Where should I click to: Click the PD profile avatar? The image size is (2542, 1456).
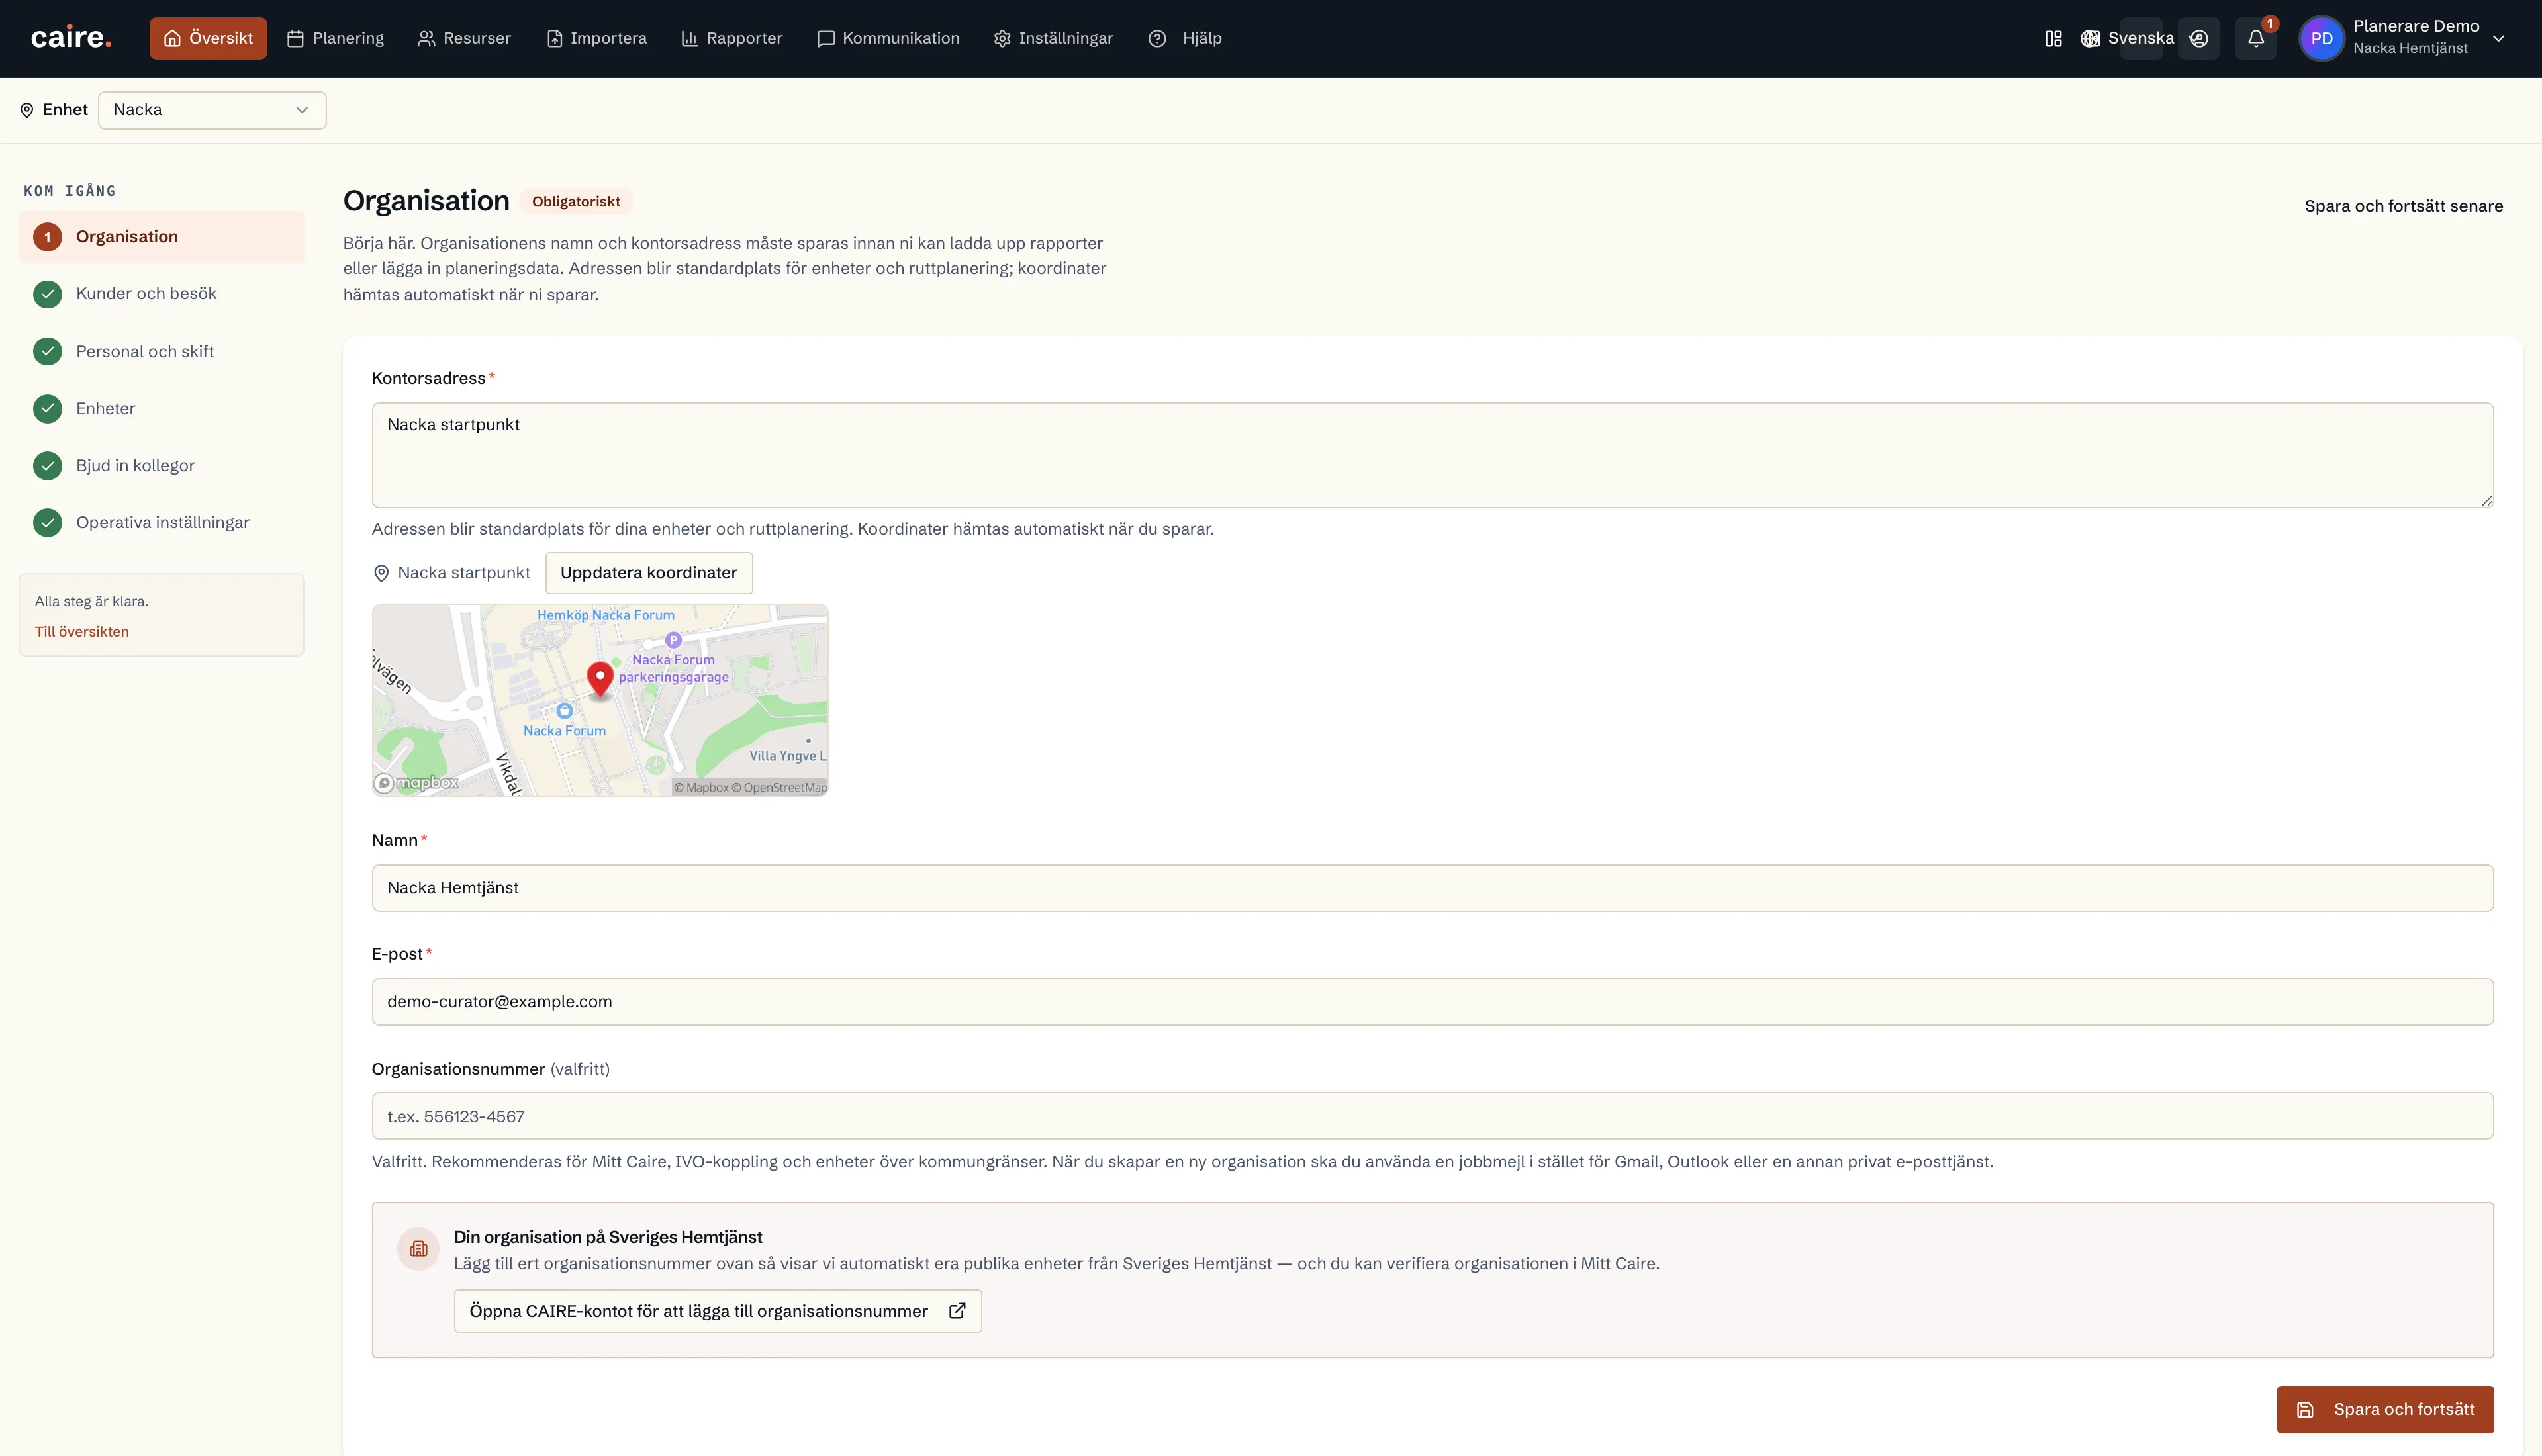click(x=2321, y=38)
